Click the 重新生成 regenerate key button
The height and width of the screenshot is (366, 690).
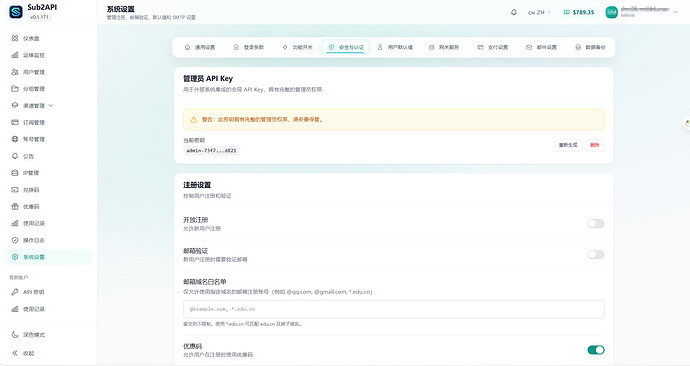point(568,145)
